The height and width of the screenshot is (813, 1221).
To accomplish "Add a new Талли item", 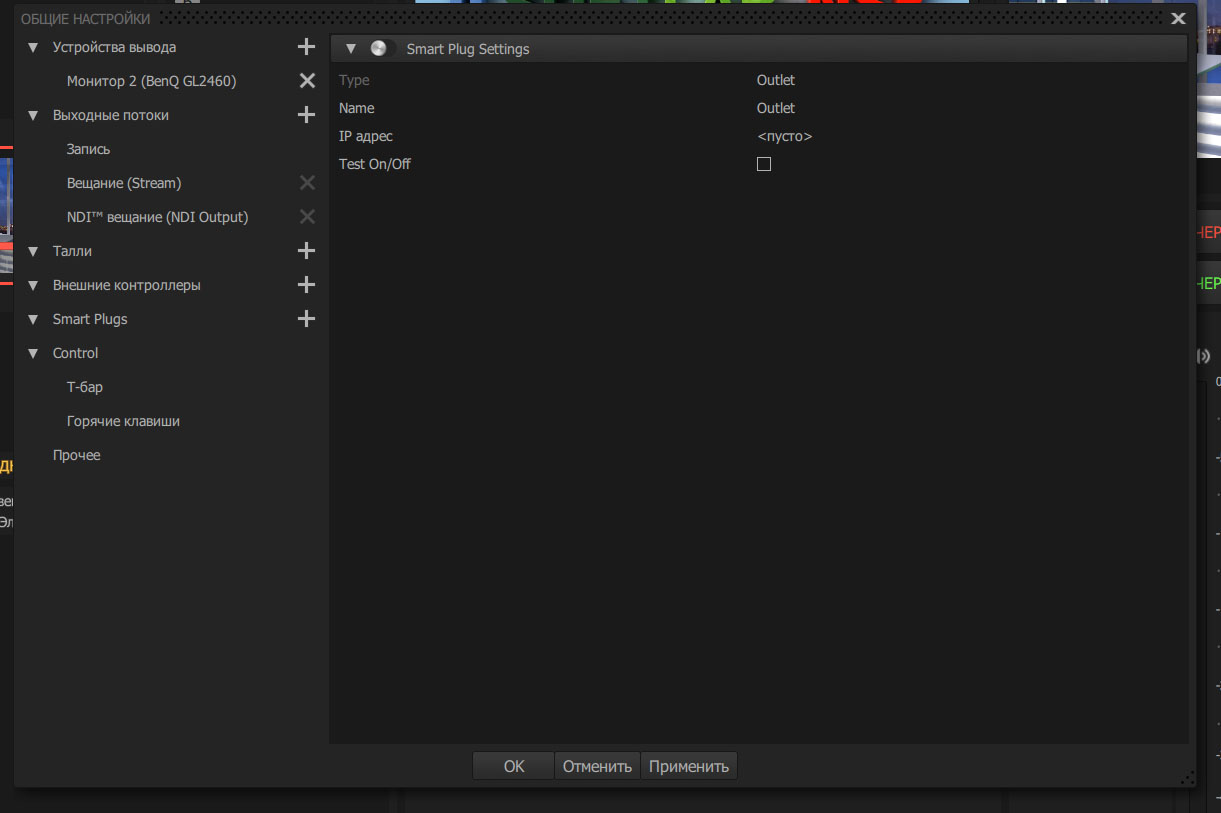I will pyautogui.click(x=307, y=251).
